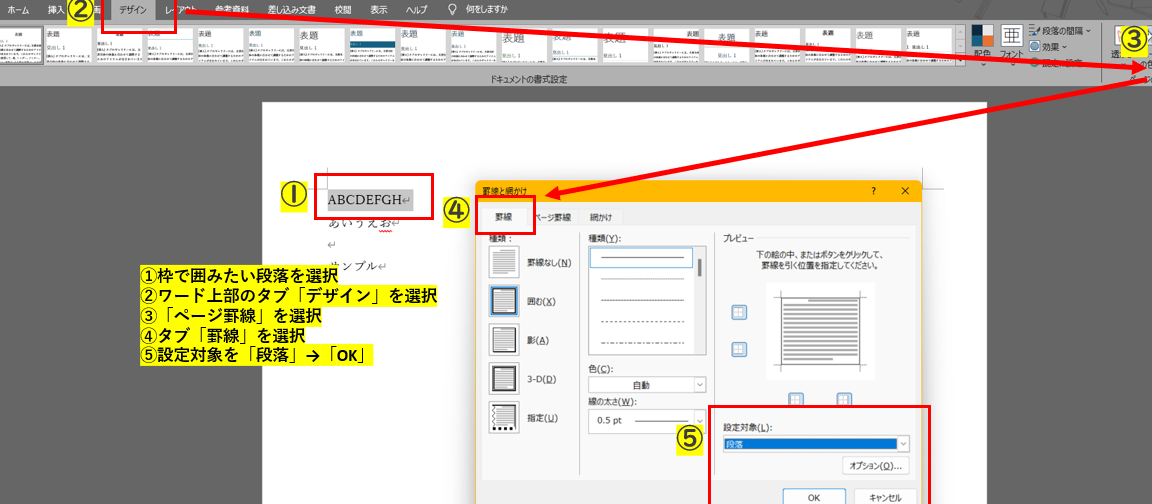Switch to the 網かけ tab
Viewport: 1152px width, 504px height.
click(x=600, y=217)
